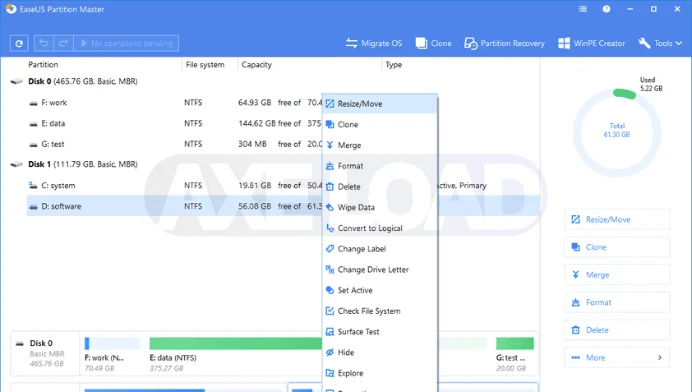Viewport: 692px width, 392px height.
Task: Click the Wipe Data eraser icon
Action: (x=330, y=207)
